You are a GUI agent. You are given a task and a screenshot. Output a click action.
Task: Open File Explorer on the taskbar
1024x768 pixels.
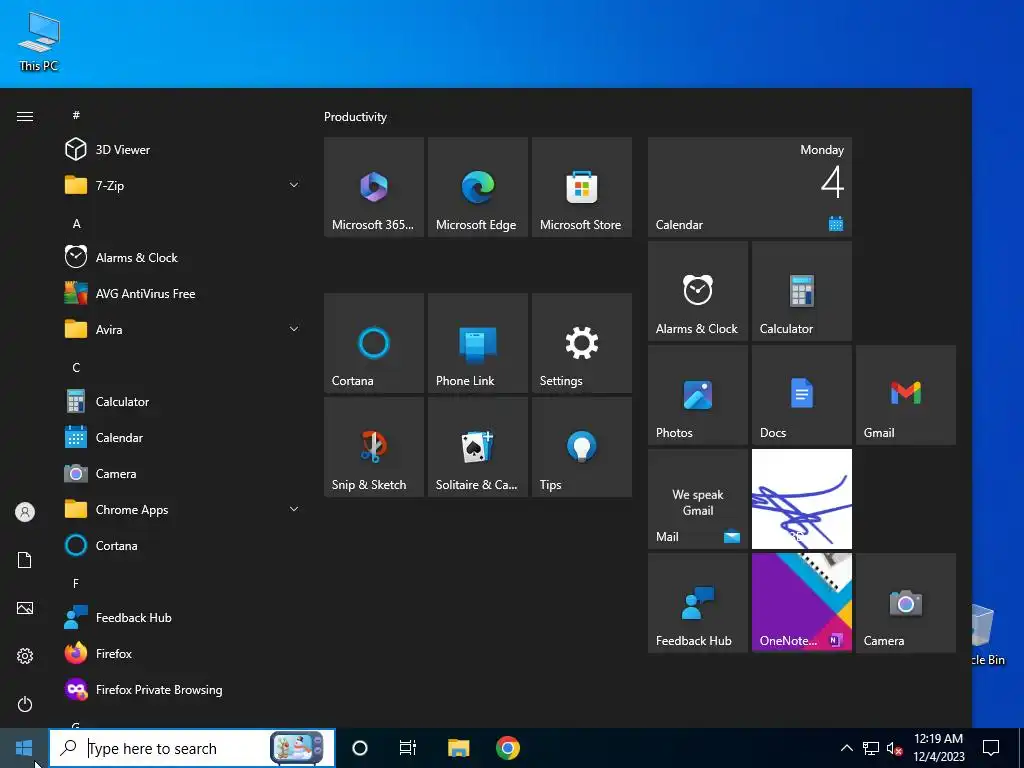tap(458, 748)
